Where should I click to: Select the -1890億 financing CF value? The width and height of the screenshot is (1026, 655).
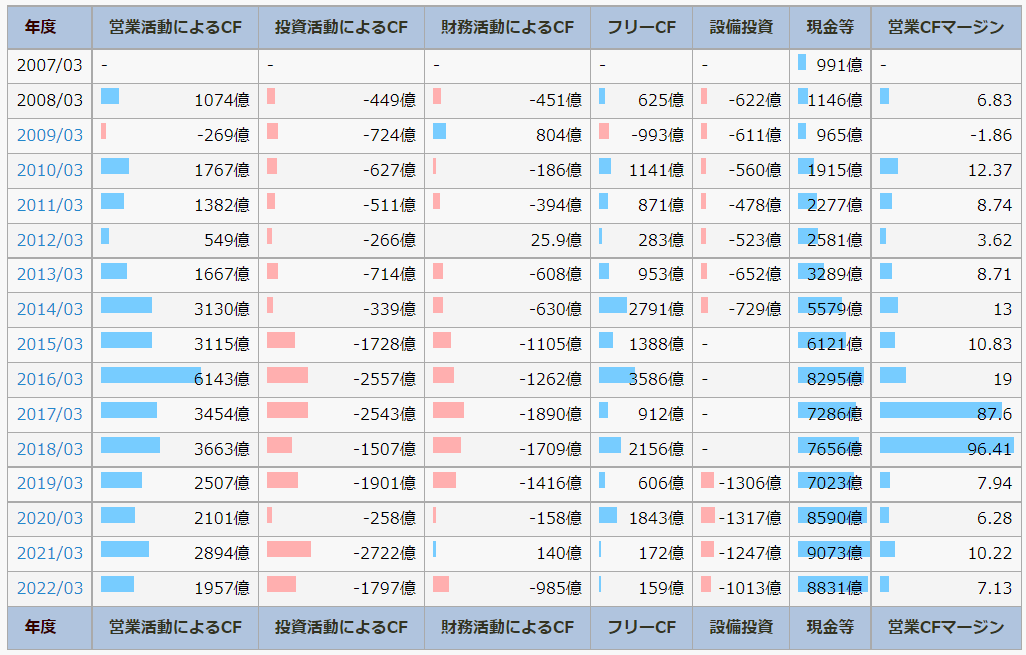(551, 414)
